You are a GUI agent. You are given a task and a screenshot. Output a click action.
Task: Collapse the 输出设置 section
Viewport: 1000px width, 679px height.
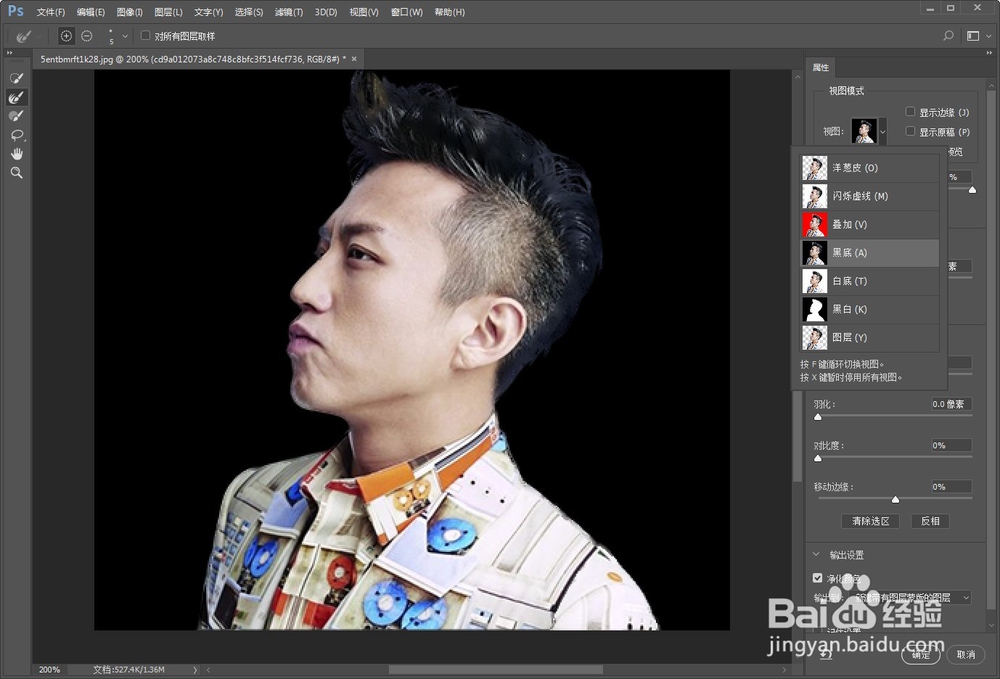(x=816, y=555)
